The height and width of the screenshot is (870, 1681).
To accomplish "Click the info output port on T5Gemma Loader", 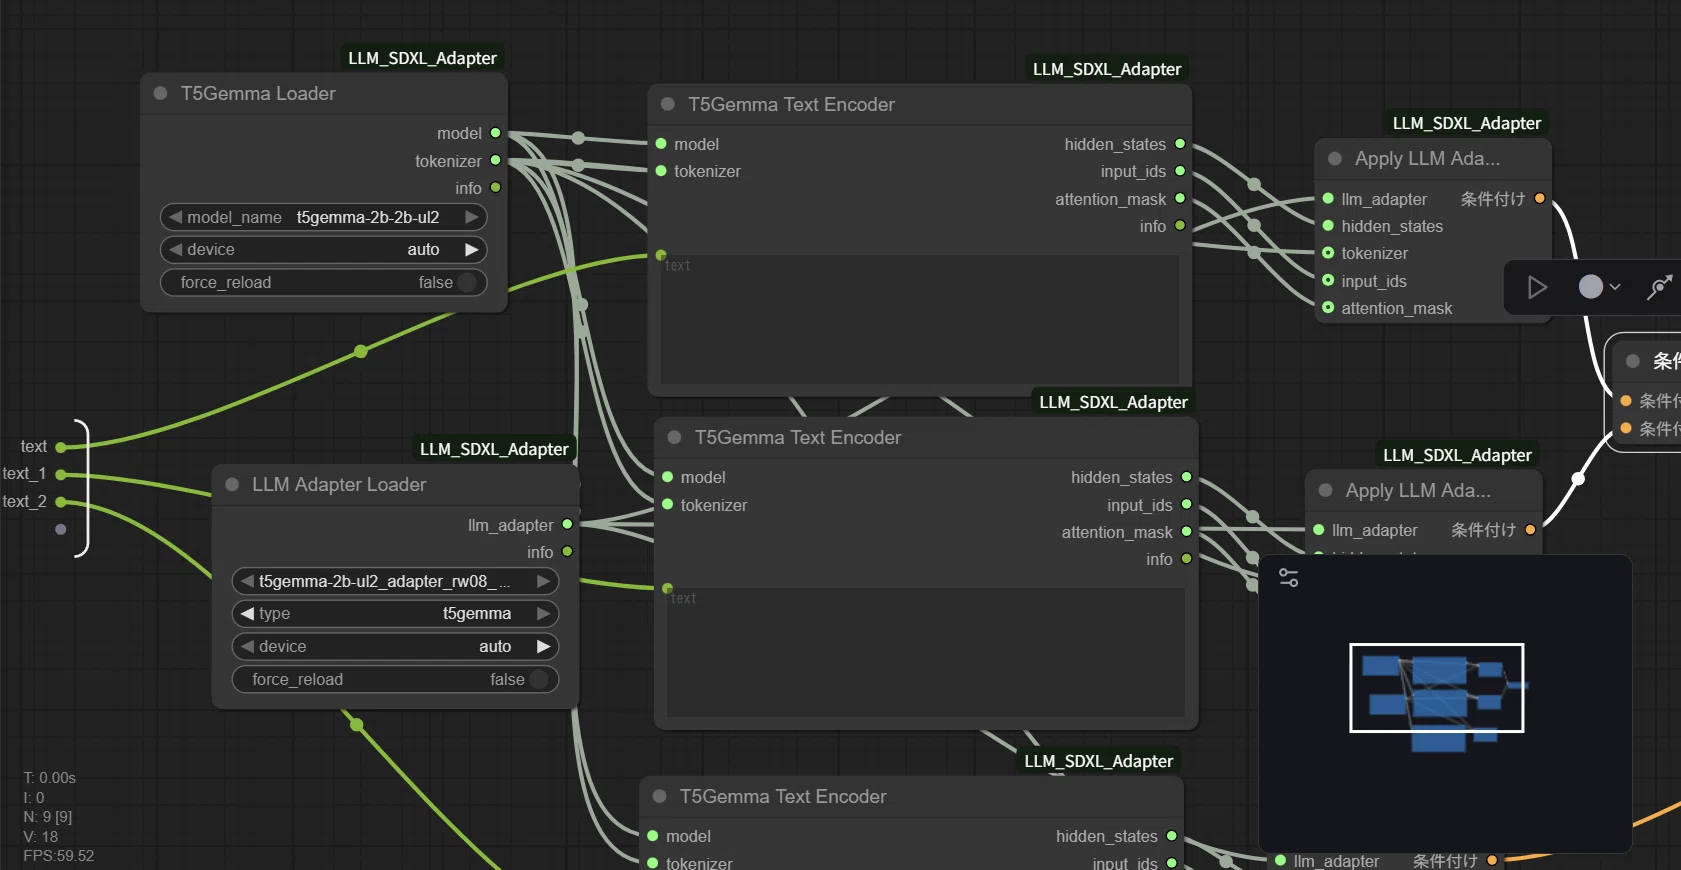I will click(495, 187).
